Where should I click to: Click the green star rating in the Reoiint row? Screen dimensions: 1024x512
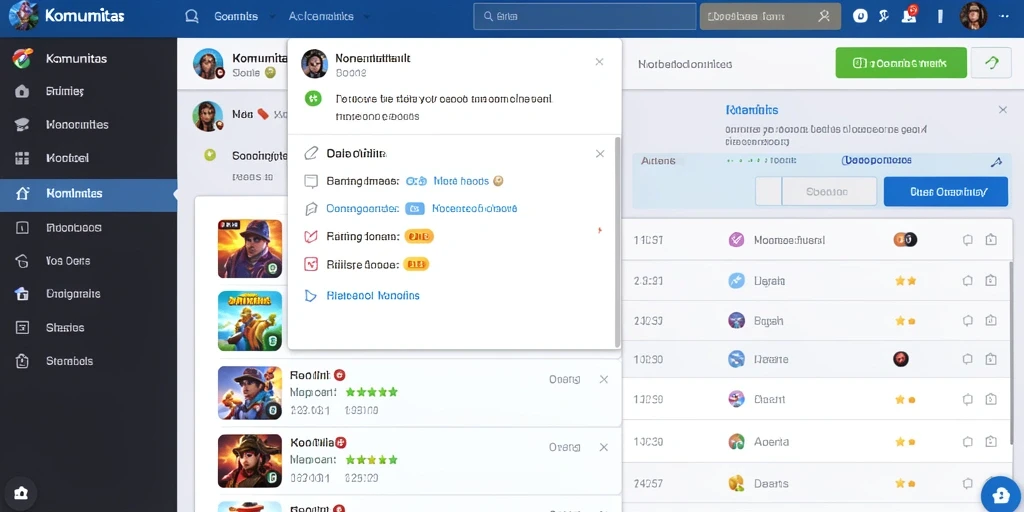(372, 392)
